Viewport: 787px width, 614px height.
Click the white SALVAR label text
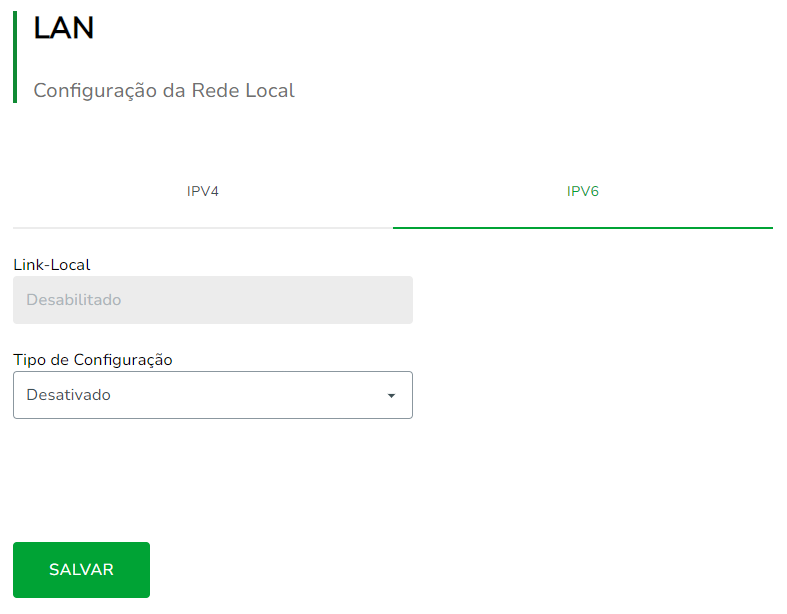point(81,570)
